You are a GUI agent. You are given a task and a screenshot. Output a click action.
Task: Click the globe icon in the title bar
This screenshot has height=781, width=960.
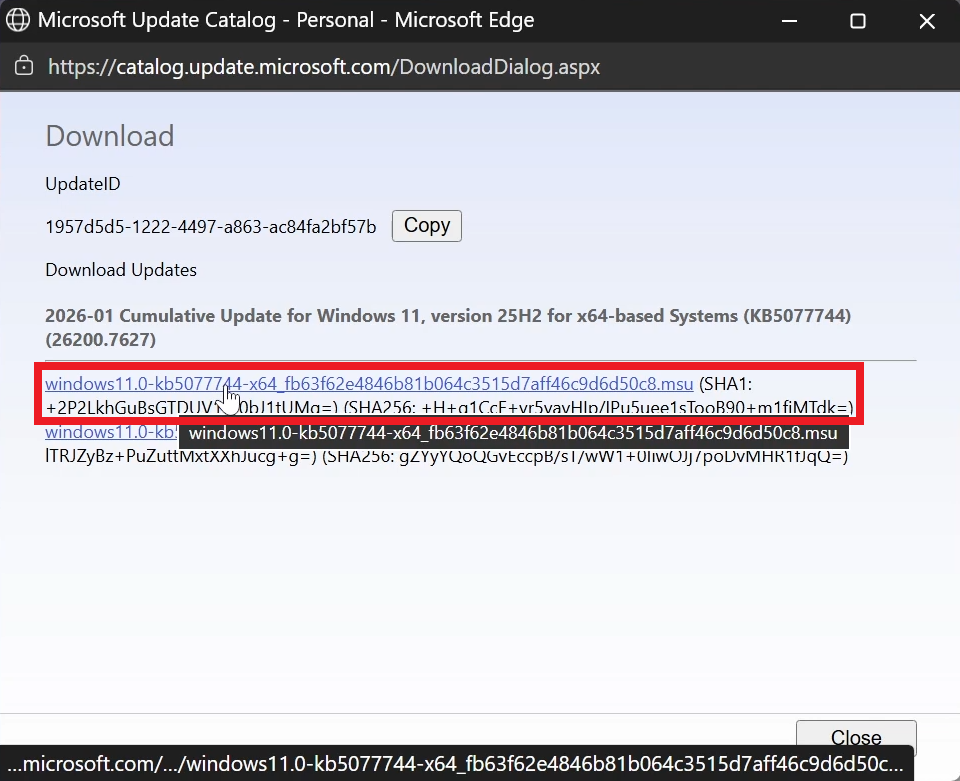click(x=18, y=21)
